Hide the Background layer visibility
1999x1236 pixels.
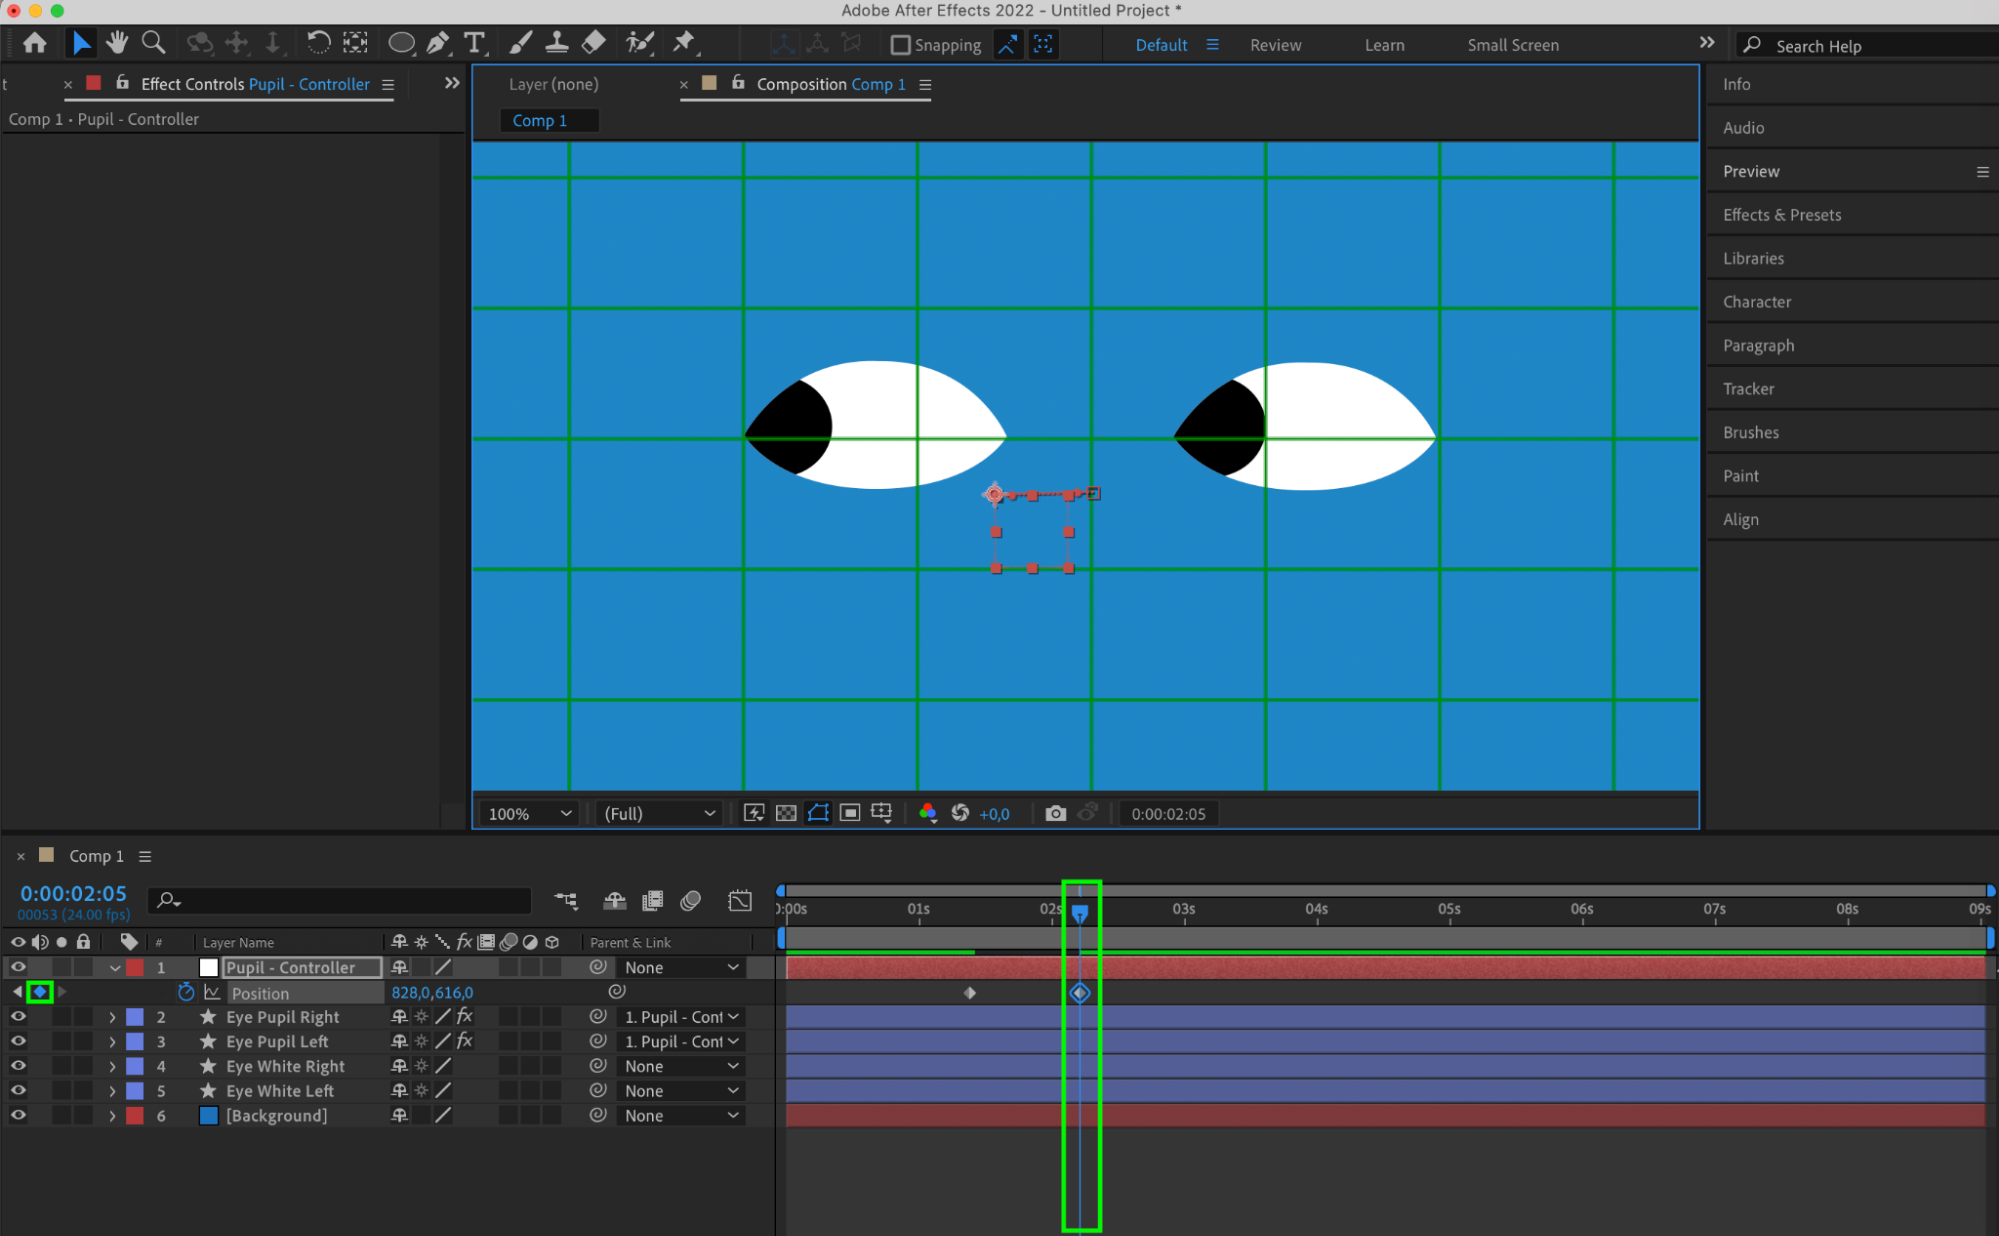(18, 1115)
